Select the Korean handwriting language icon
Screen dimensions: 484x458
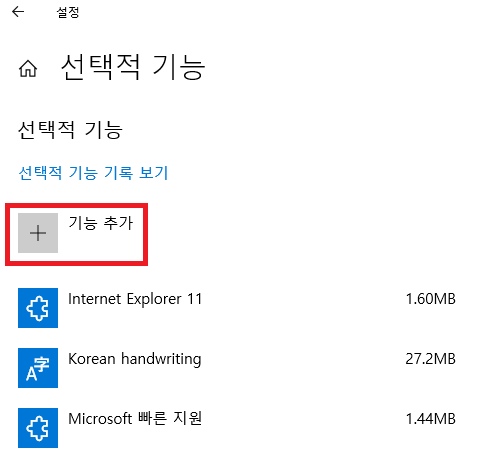38,368
